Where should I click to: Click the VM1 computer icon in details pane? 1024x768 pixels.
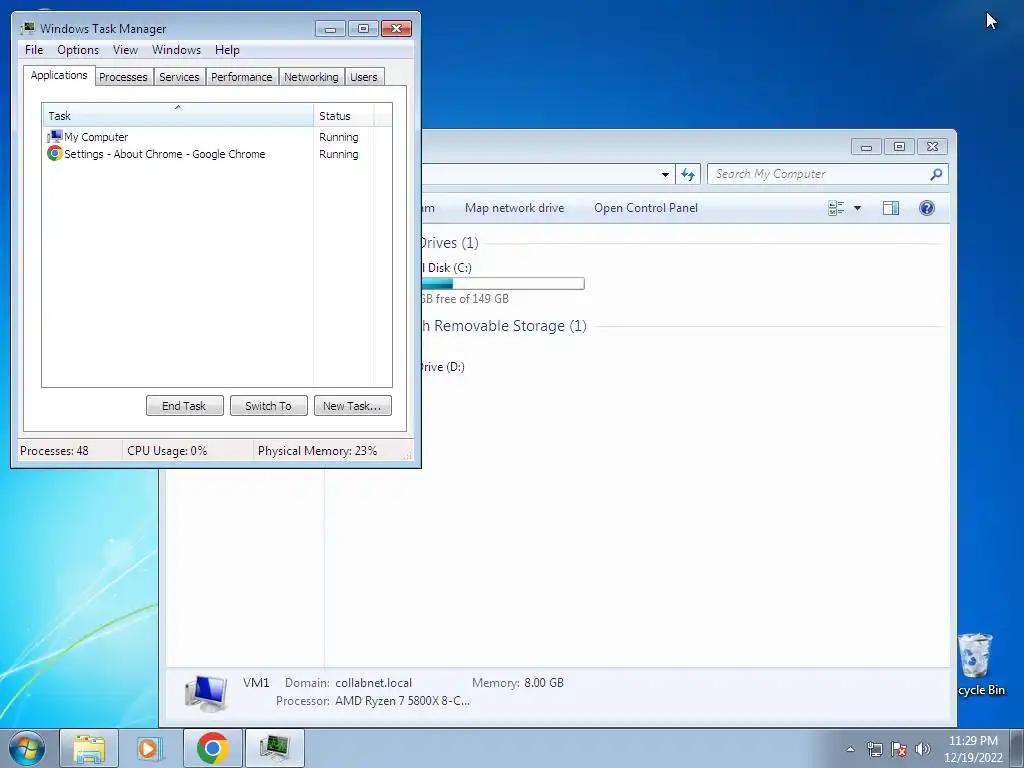[x=206, y=694]
